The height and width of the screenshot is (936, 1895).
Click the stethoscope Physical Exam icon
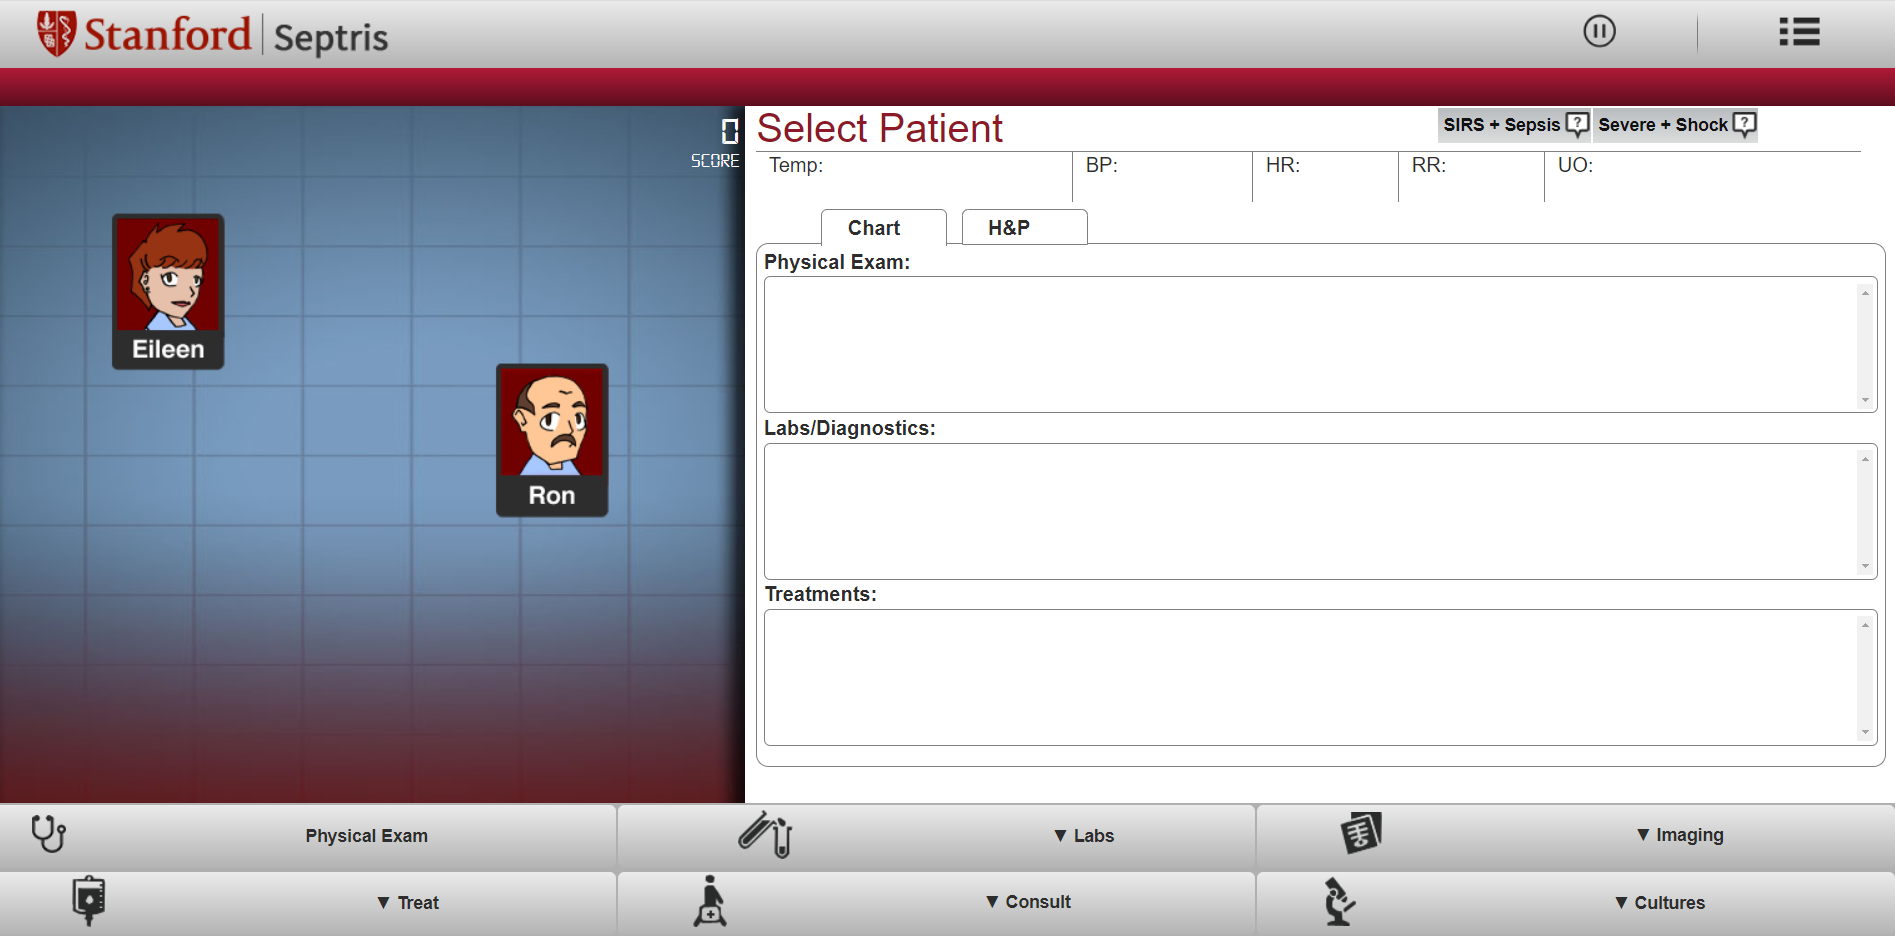[48, 833]
